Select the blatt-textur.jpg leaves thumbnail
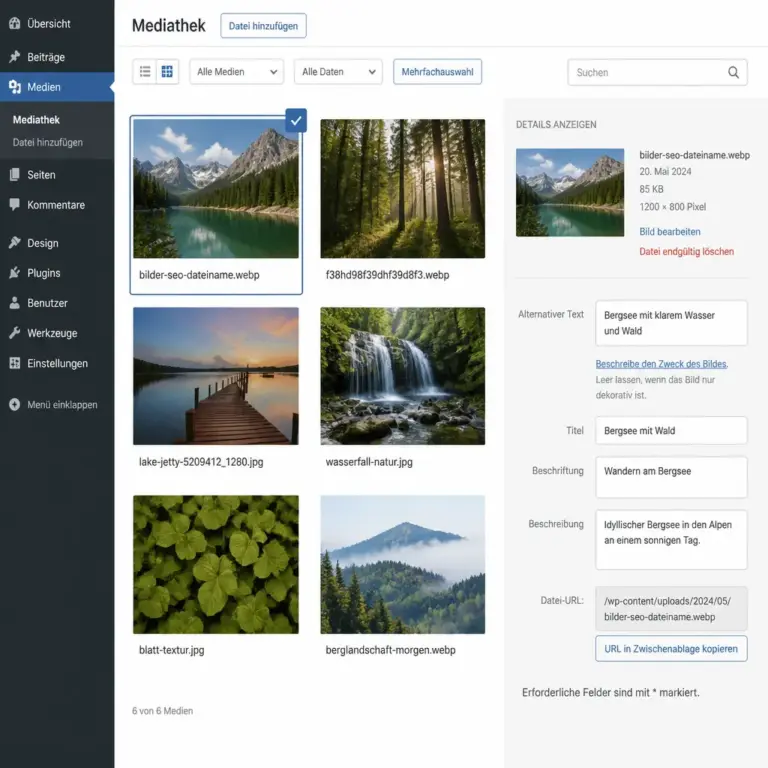Image resolution: width=768 pixels, height=768 pixels. 216,564
